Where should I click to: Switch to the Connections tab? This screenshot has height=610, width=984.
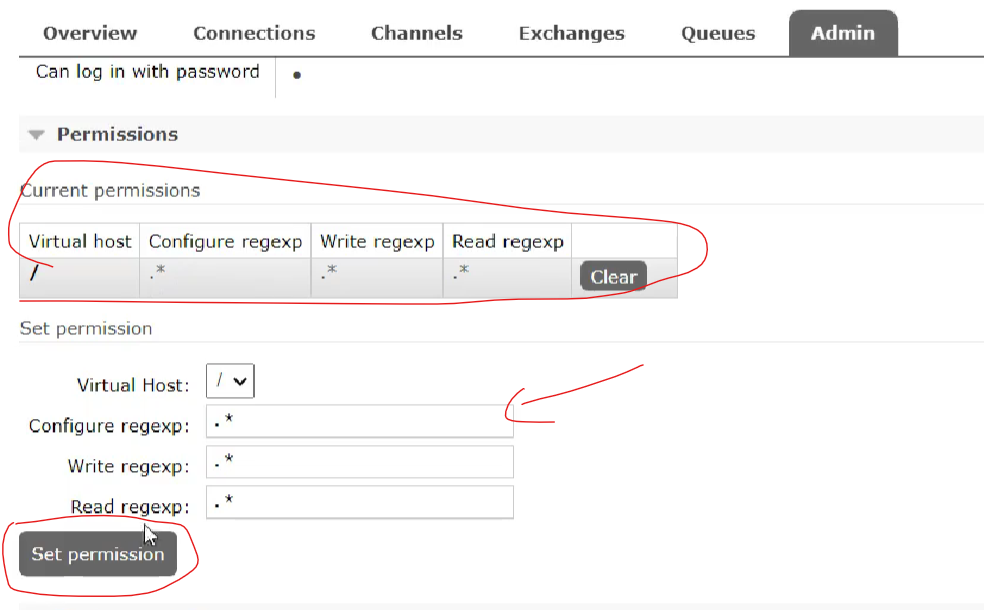pos(254,33)
